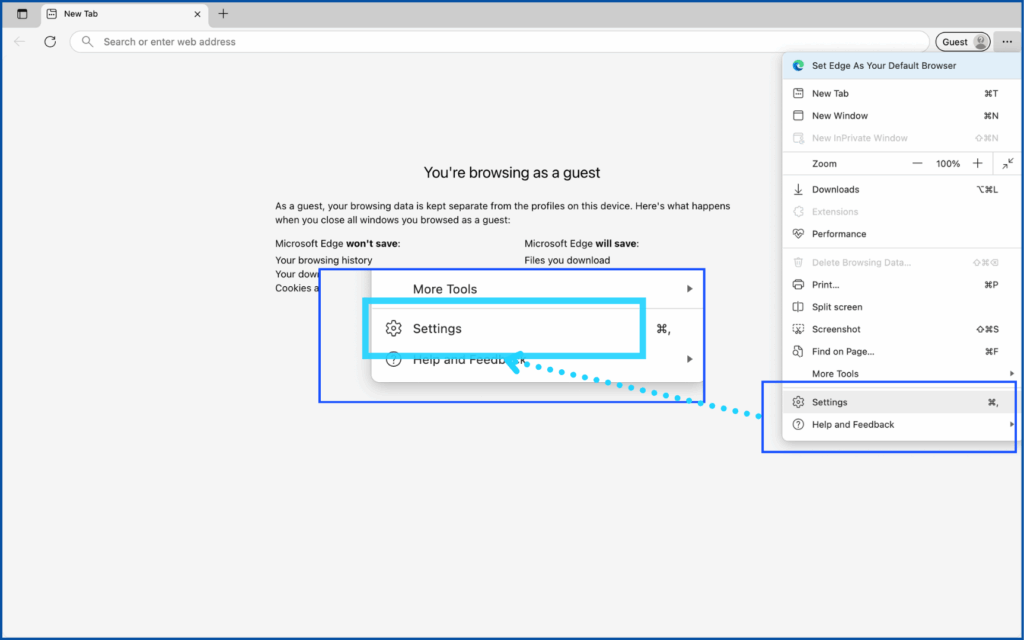Choose the Screenshot menu entry
Viewport: 1024px width, 640px height.
pyautogui.click(x=836, y=329)
